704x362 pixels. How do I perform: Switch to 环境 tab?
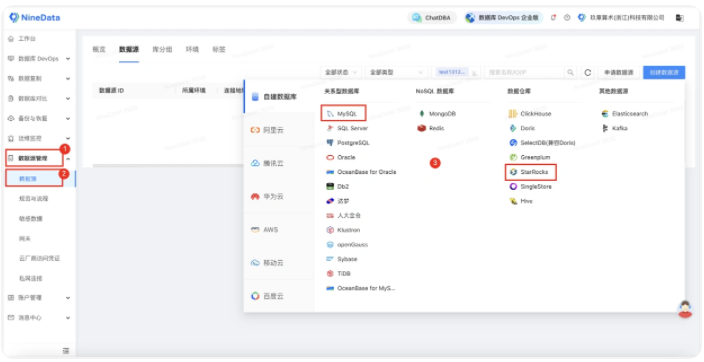[x=192, y=49]
